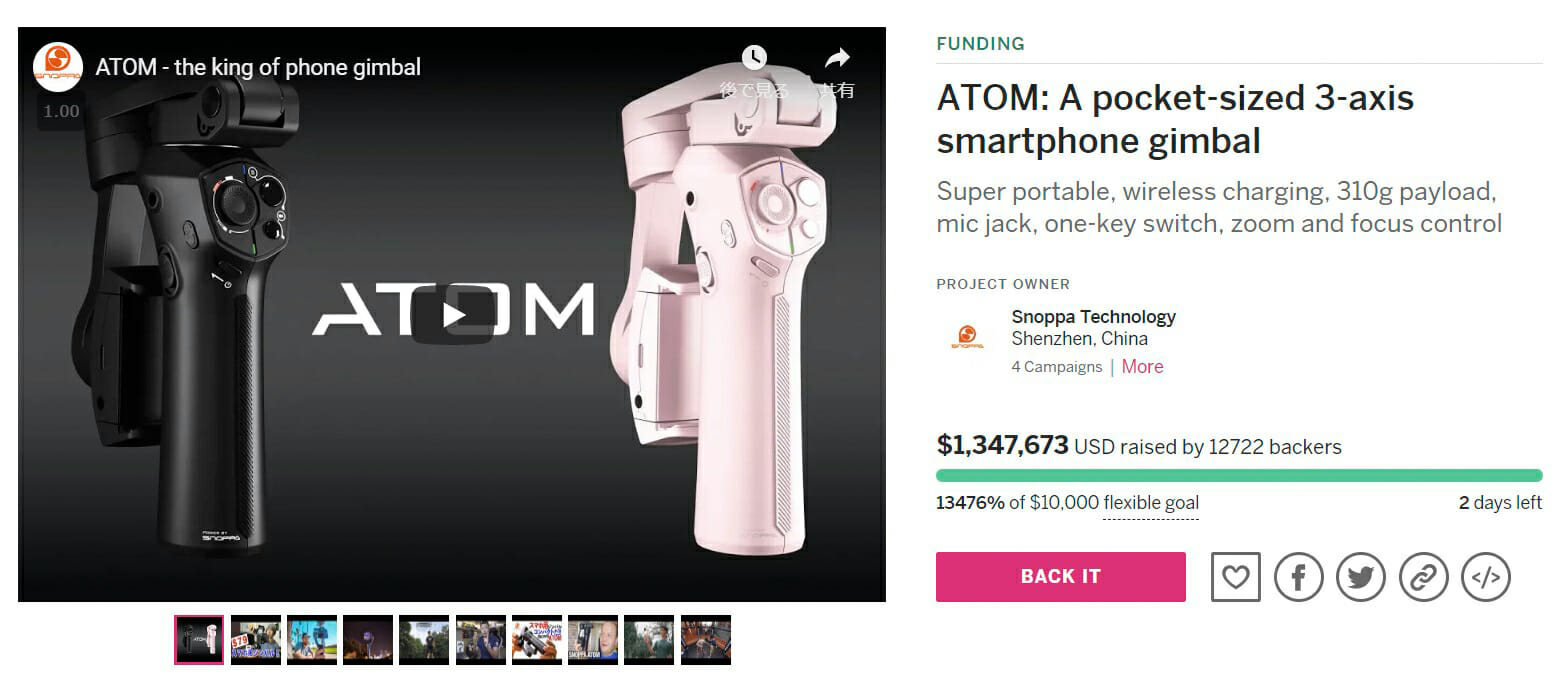The height and width of the screenshot is (691, 1556).
Task: Select the SNOPPA logo in the video corner
Action: (58, 60)
